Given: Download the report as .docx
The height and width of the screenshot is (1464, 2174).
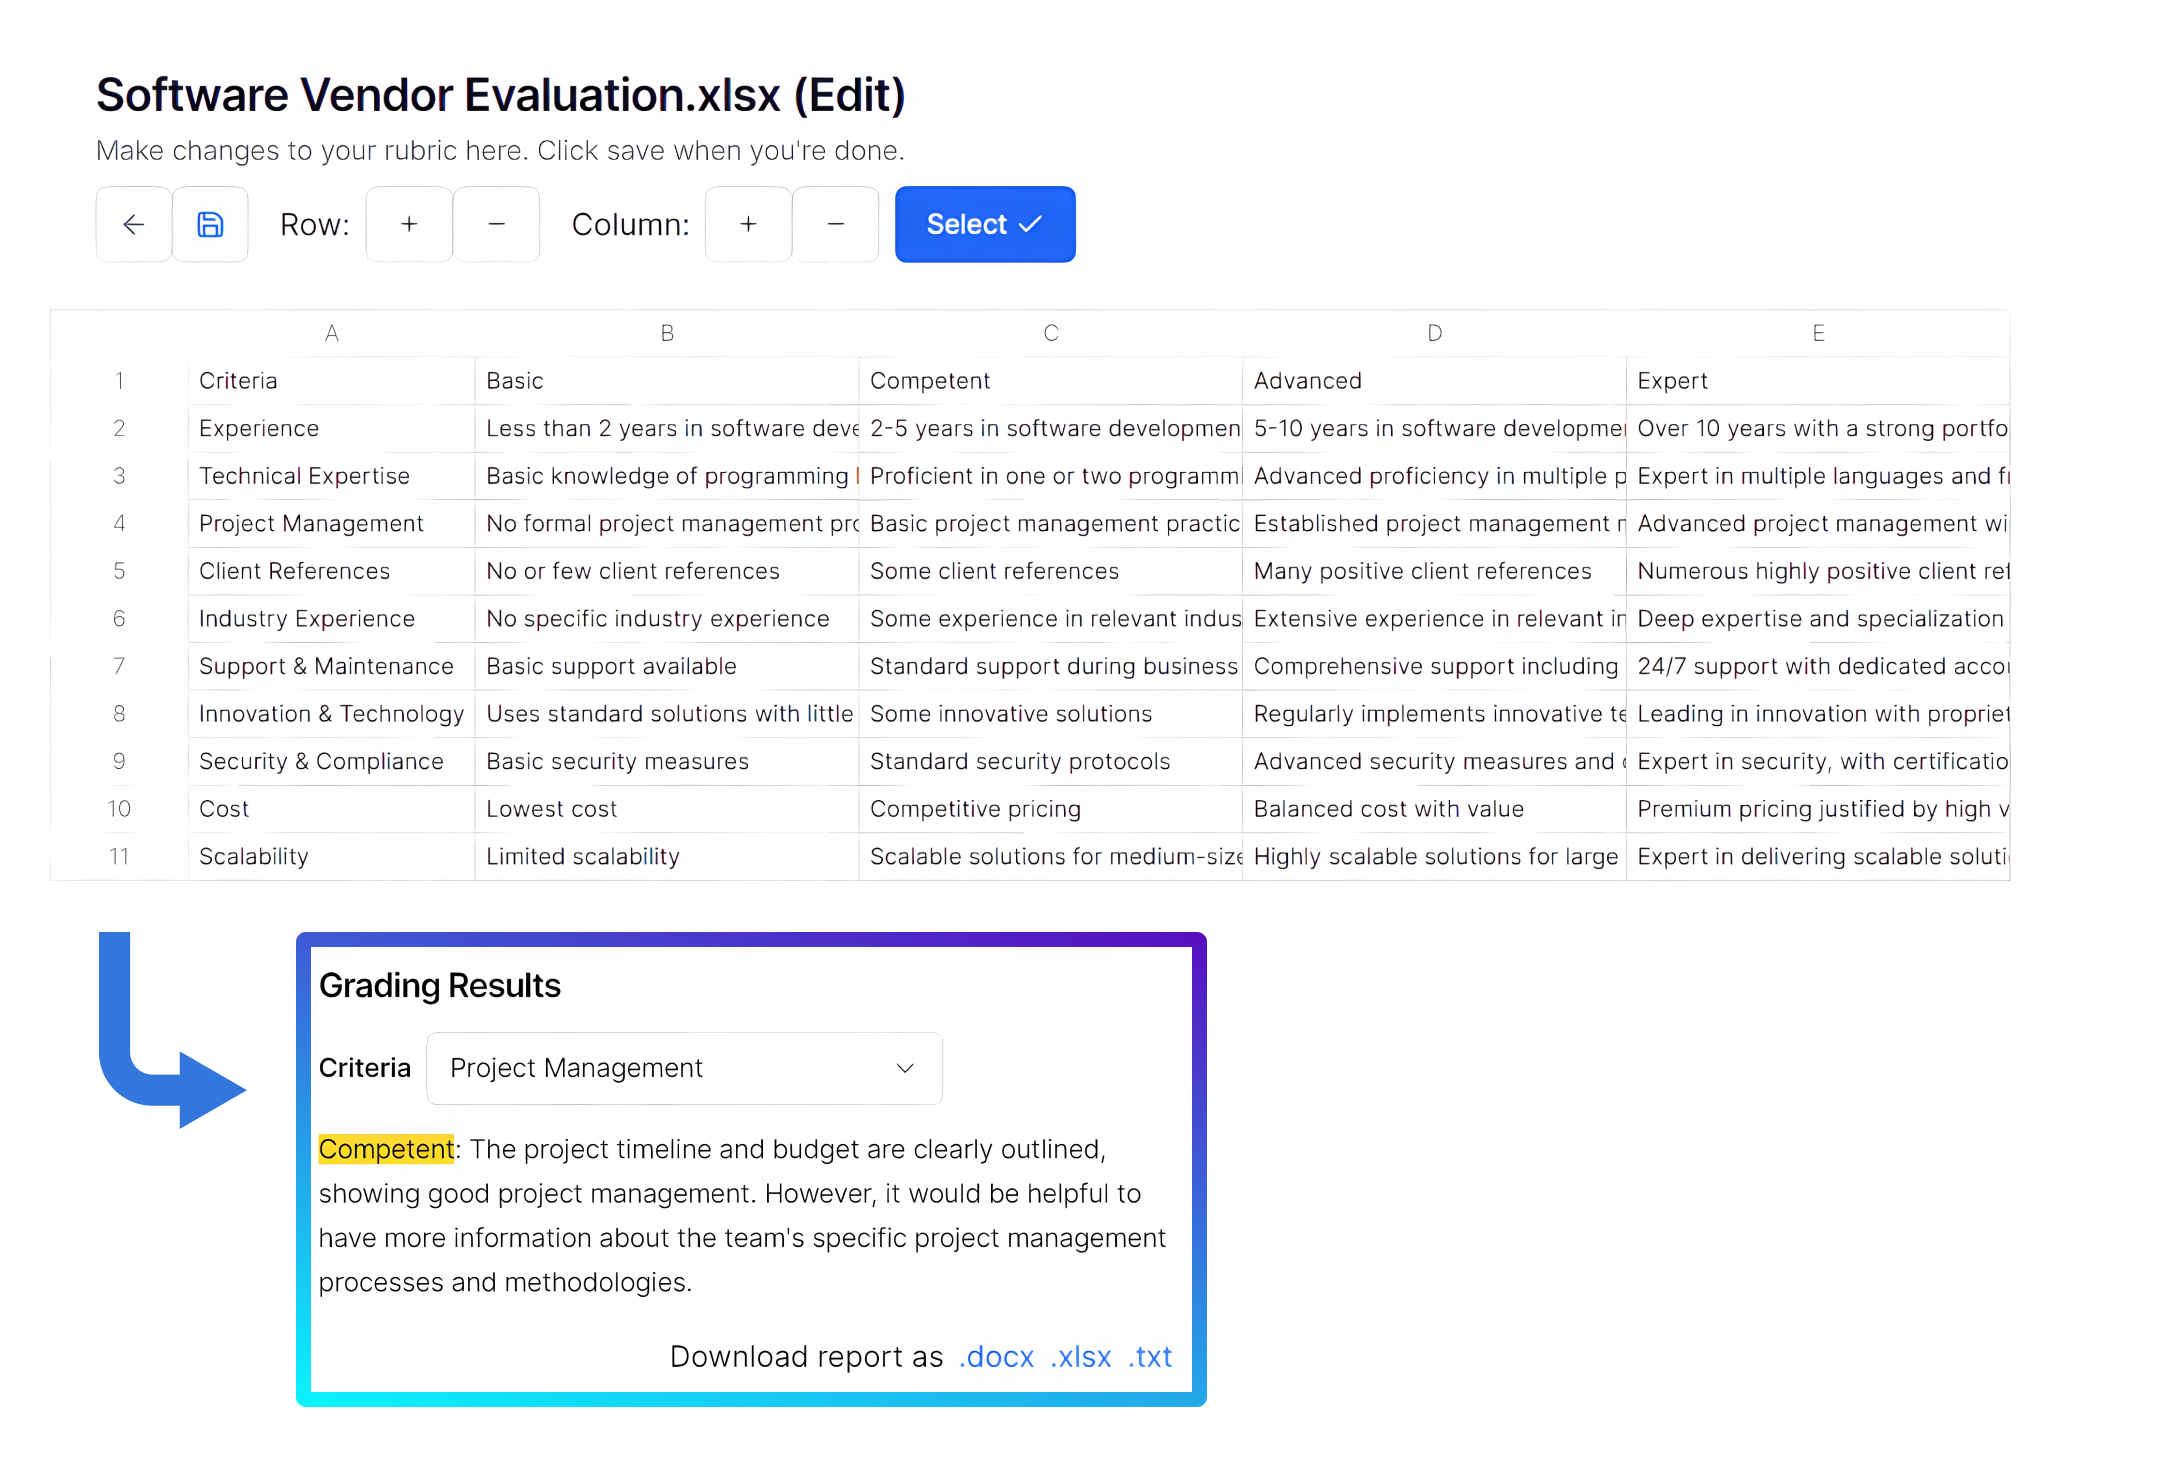Looking at the screenshot, I should pos(996,1357).
